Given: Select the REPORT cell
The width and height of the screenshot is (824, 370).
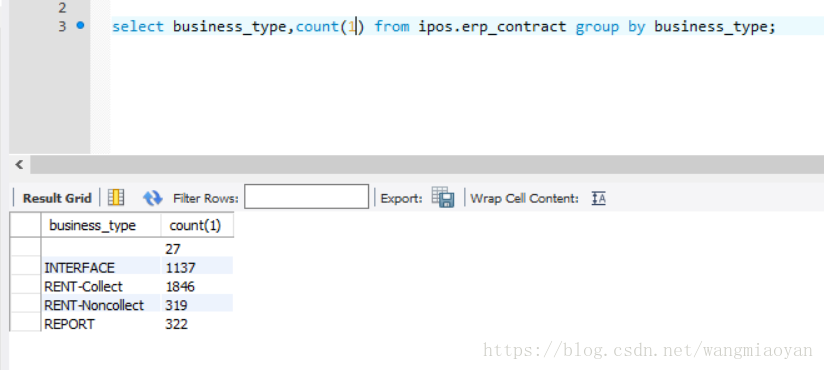Looking at the screenshot, I should (101, 324).
